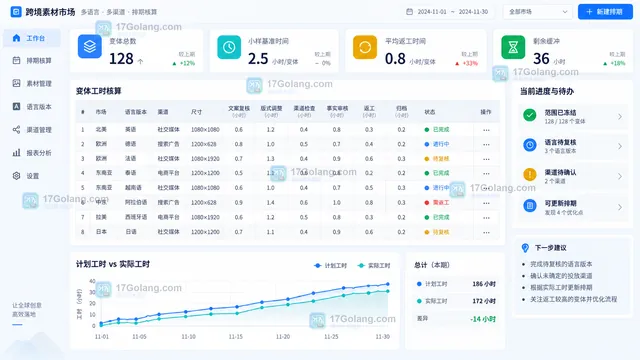Open the 工作台 home sidebar item
This screenshot has height=360, width=640.
point(32,38)
